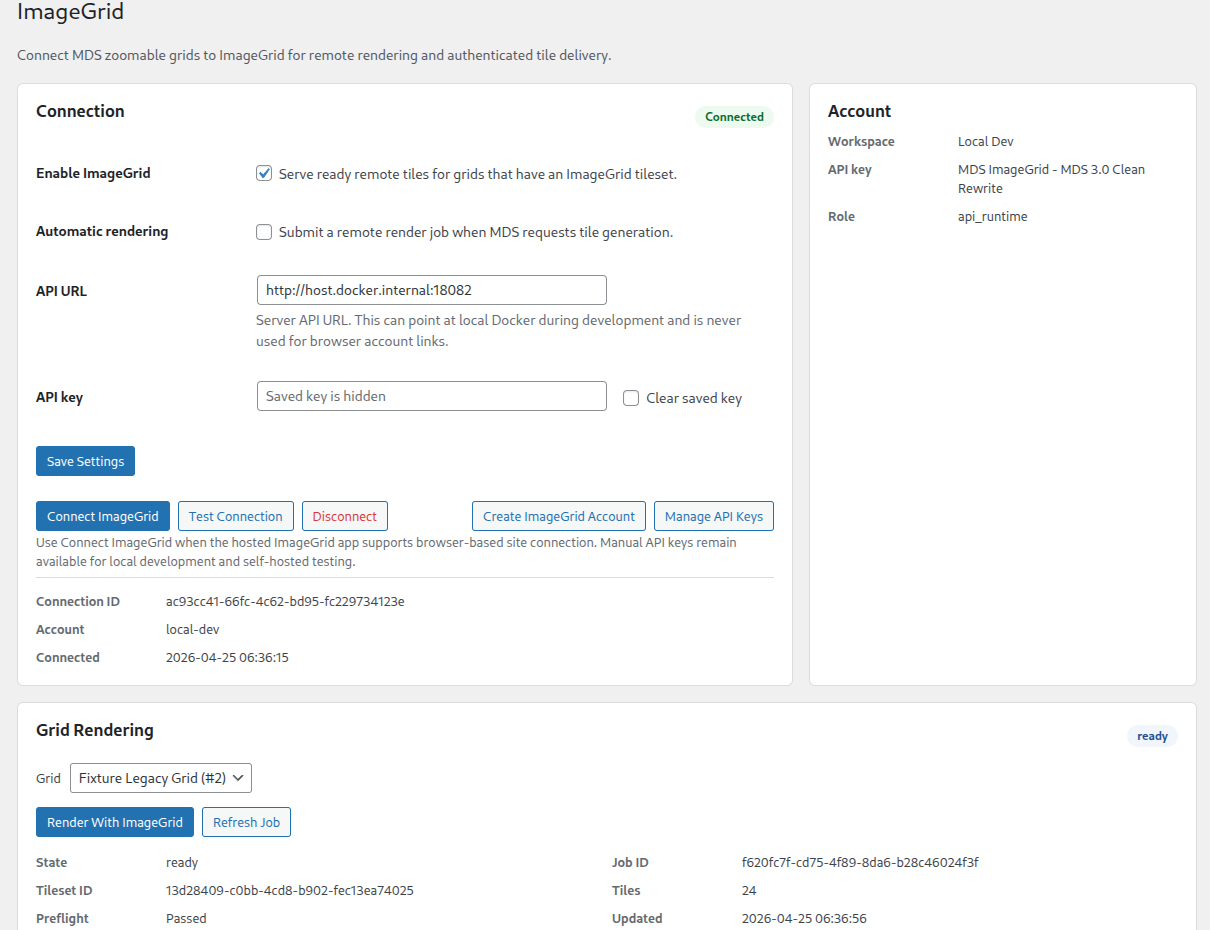The width and height of the screenshot is (1210, 930).
Task: Run Test Connection
Action: [x=236, y=516]
